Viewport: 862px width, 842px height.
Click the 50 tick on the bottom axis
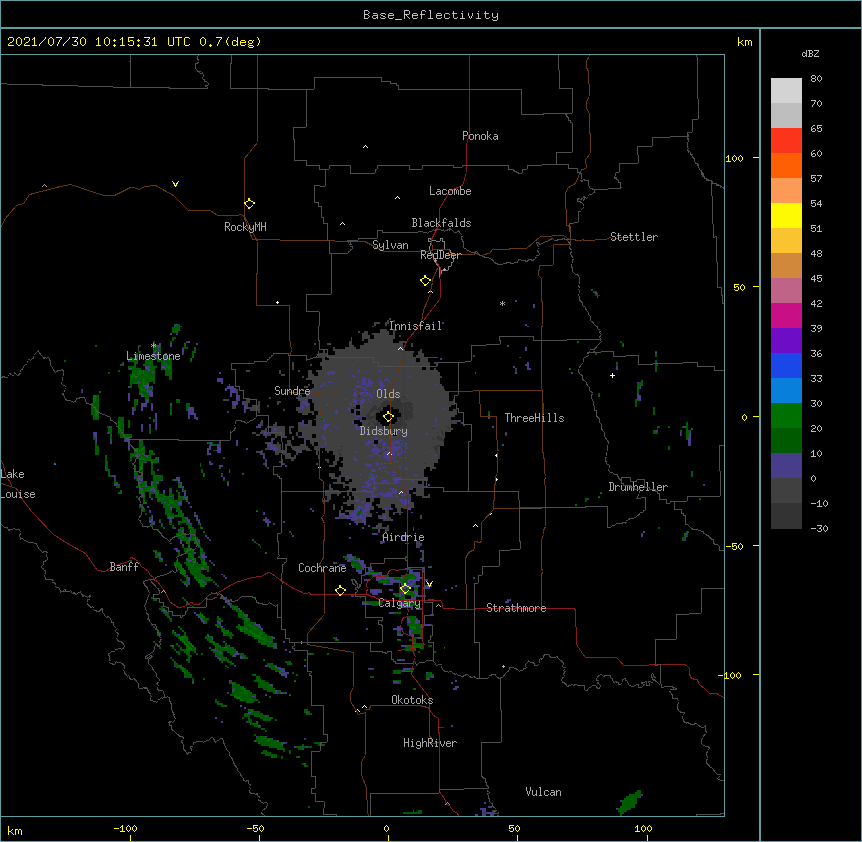click(515, 828)
